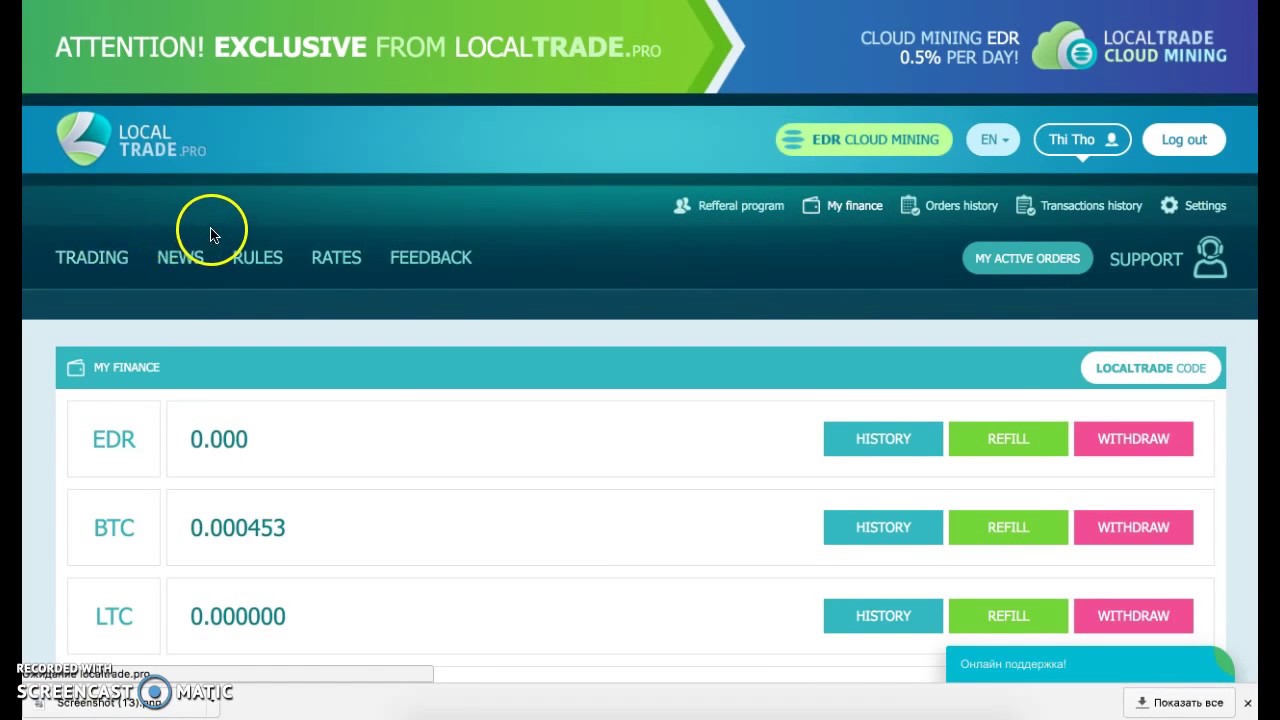1280x720 pixels.
Task: Click the Показать все downloads button
Action: [1179, 703]
